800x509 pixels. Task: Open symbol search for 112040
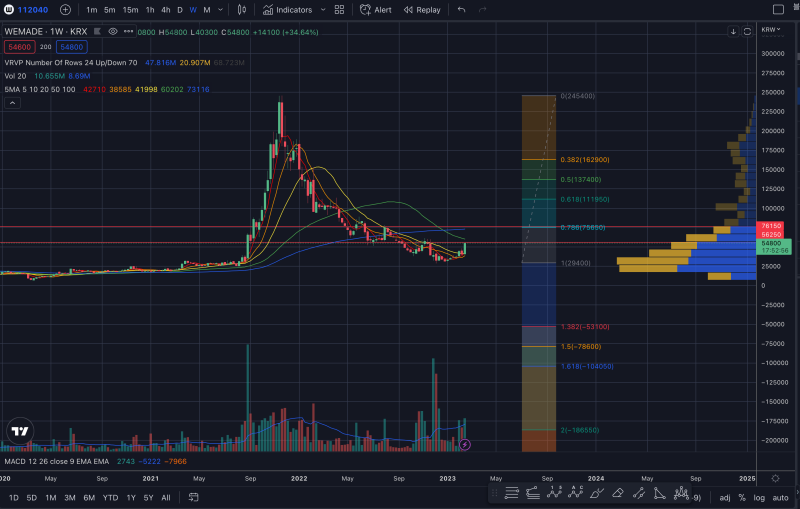tap(27, 10)
